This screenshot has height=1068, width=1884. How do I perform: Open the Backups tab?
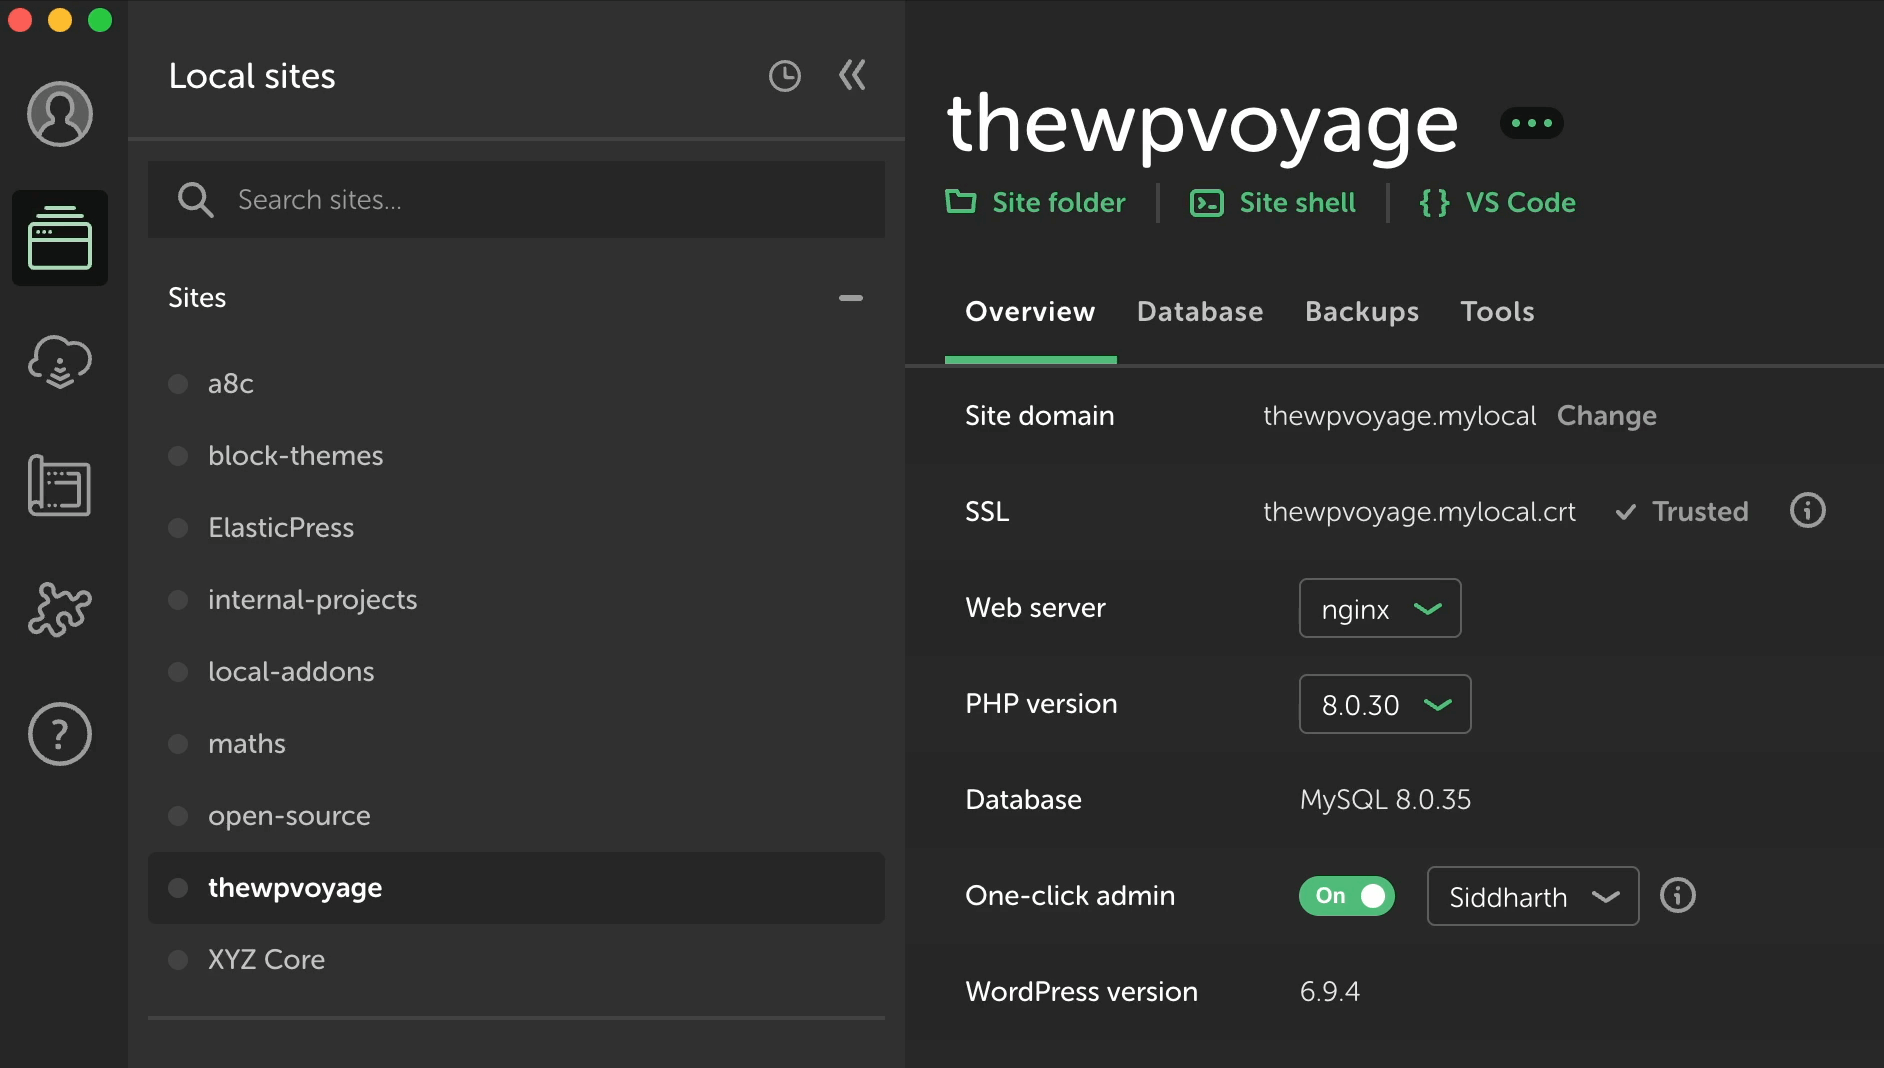pyautogui.click(x=1362, y=311)
